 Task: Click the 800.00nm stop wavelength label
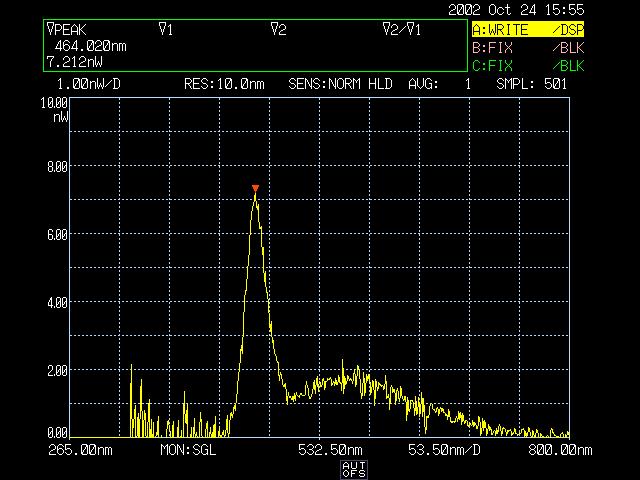coord(560,450)
